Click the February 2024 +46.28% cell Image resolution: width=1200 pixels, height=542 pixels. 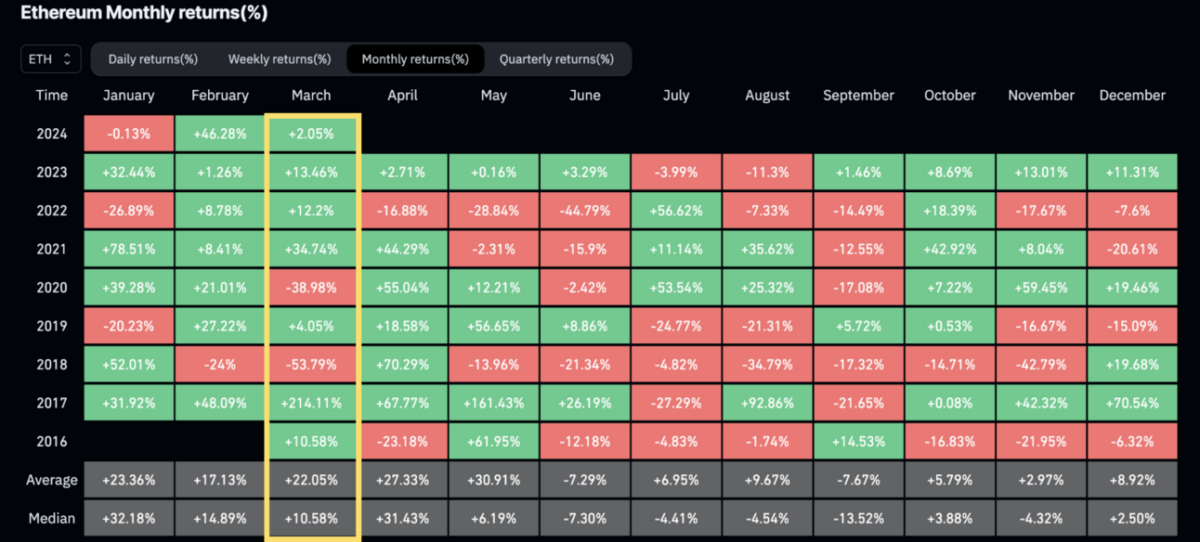[x=220, y=134]
